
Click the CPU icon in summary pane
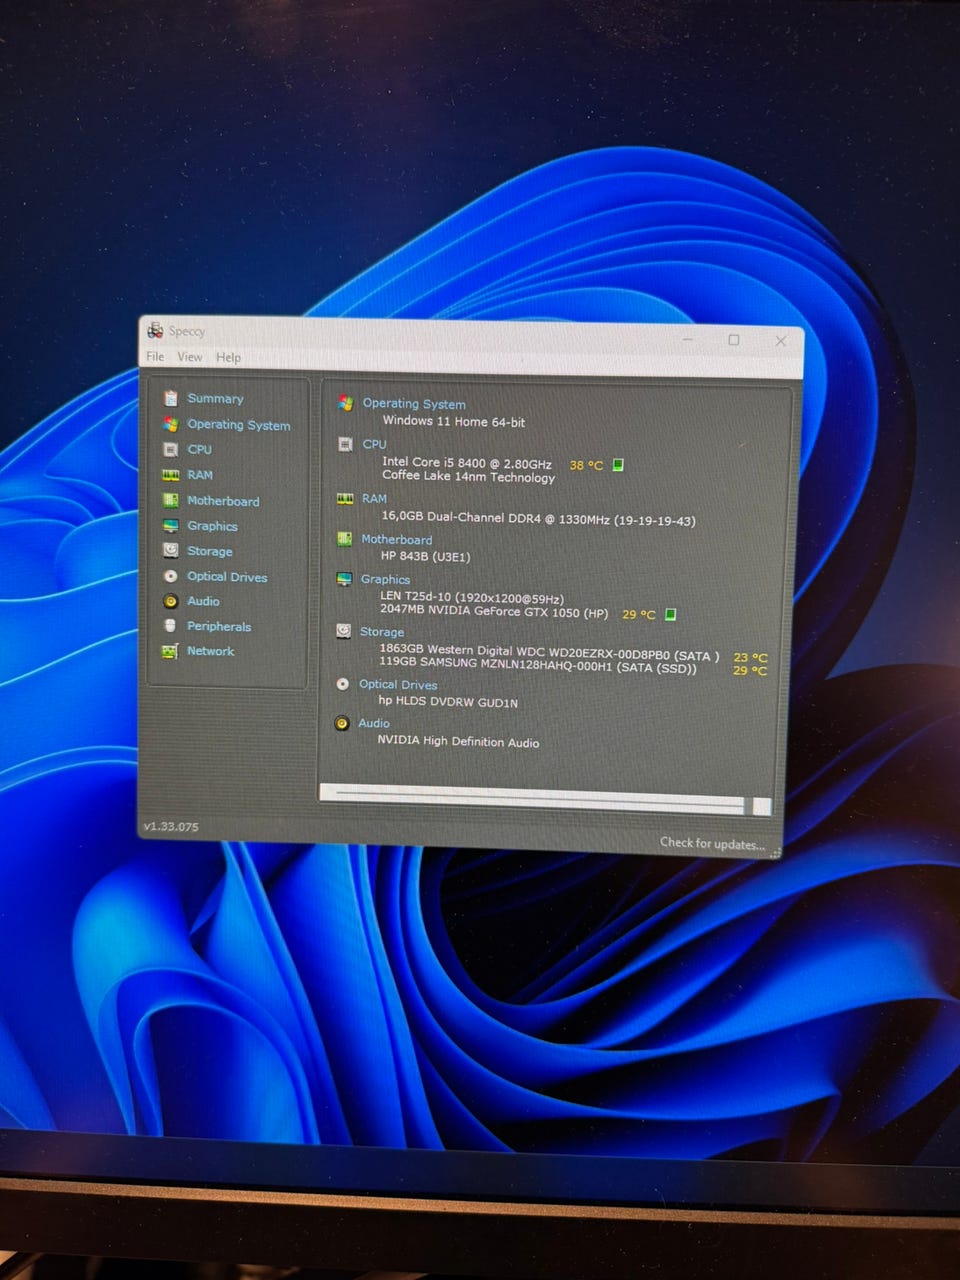pyautogui.click(x=346, y=444)
